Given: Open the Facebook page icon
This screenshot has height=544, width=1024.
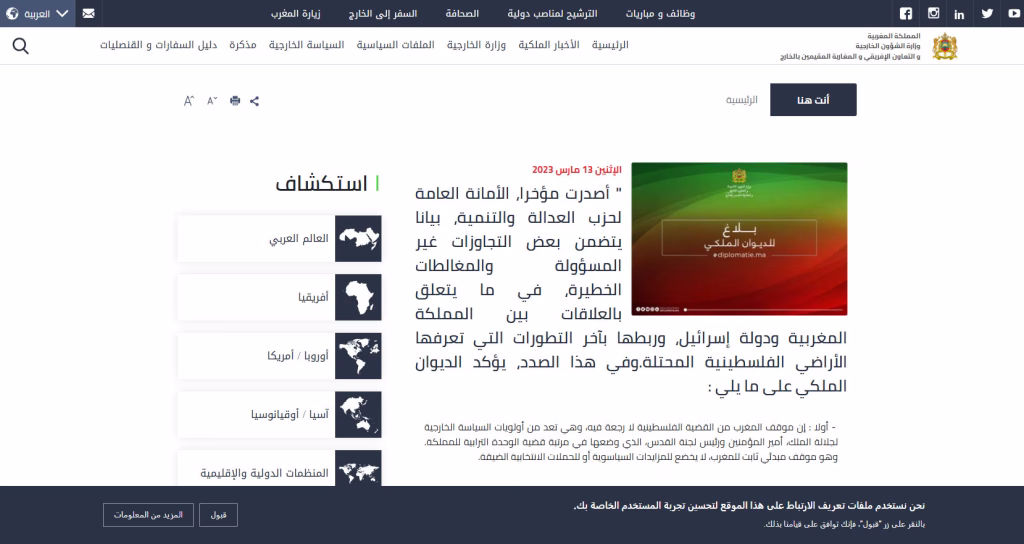Looking at the screenshot, I should pyautogui.click(x=906, y=14).
